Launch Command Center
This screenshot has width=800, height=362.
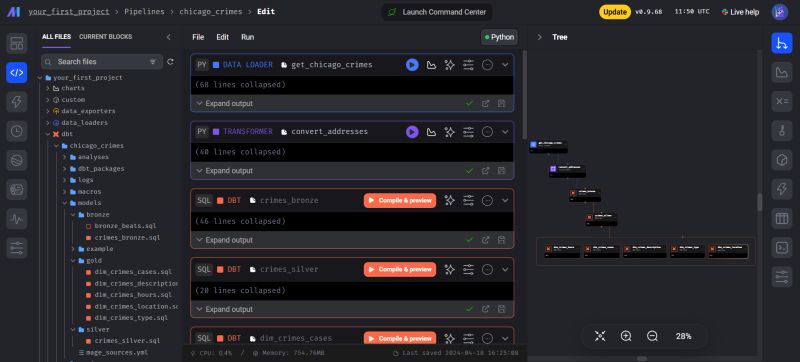point(437,12)
